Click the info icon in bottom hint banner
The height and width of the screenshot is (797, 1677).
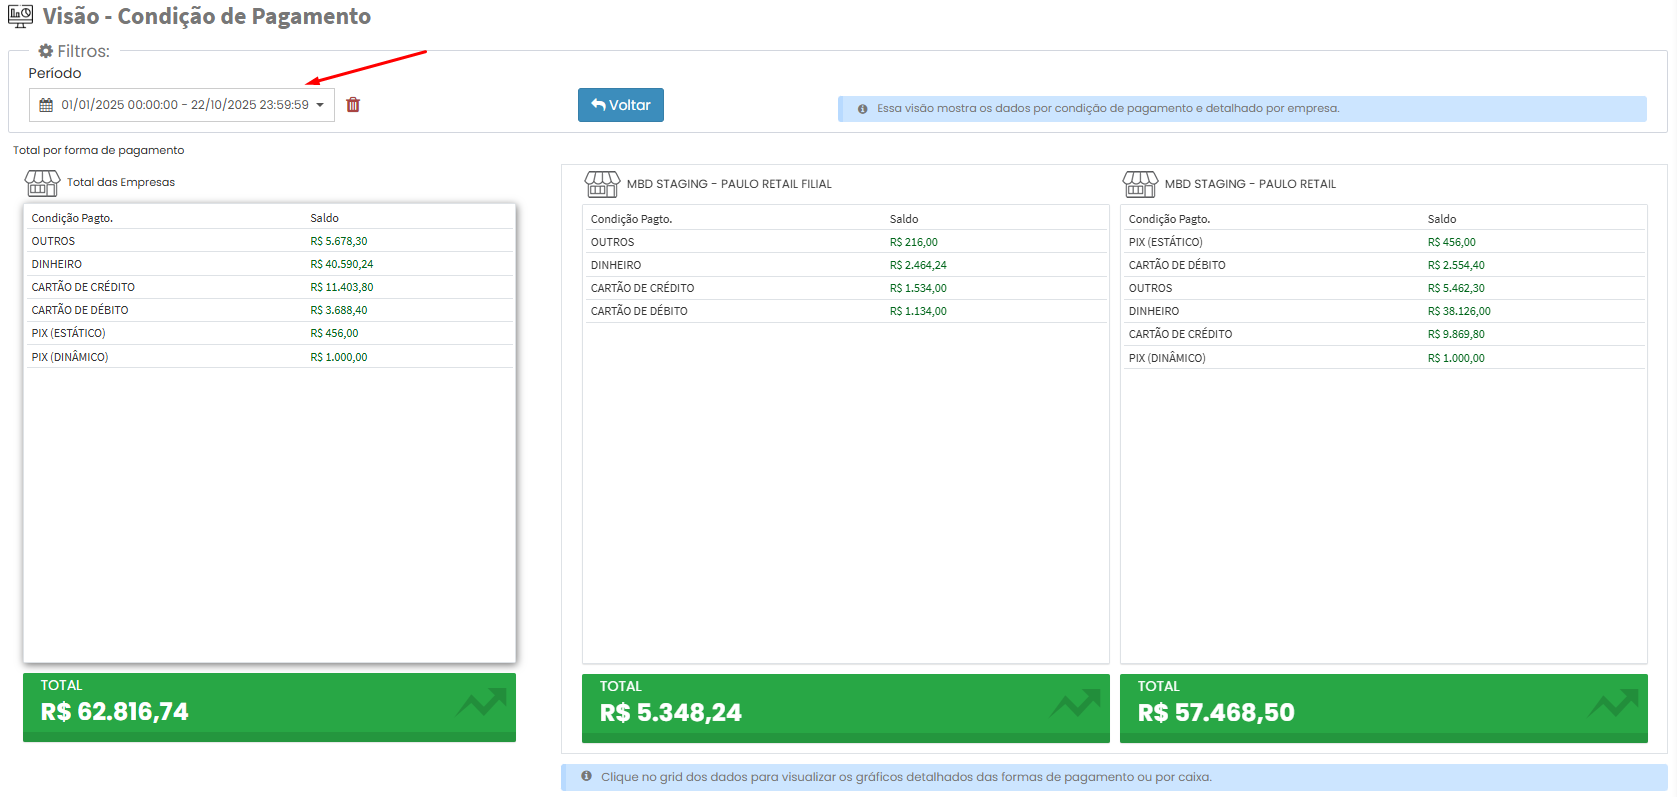click(x=586, y=776)
